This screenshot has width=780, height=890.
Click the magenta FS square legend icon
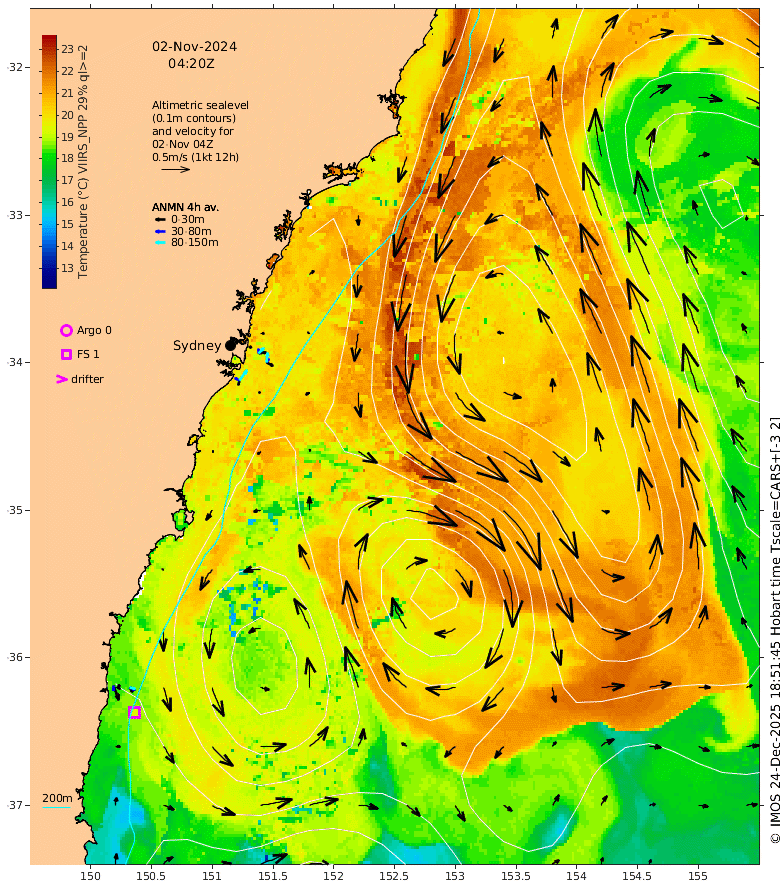(x=66, y=354)
